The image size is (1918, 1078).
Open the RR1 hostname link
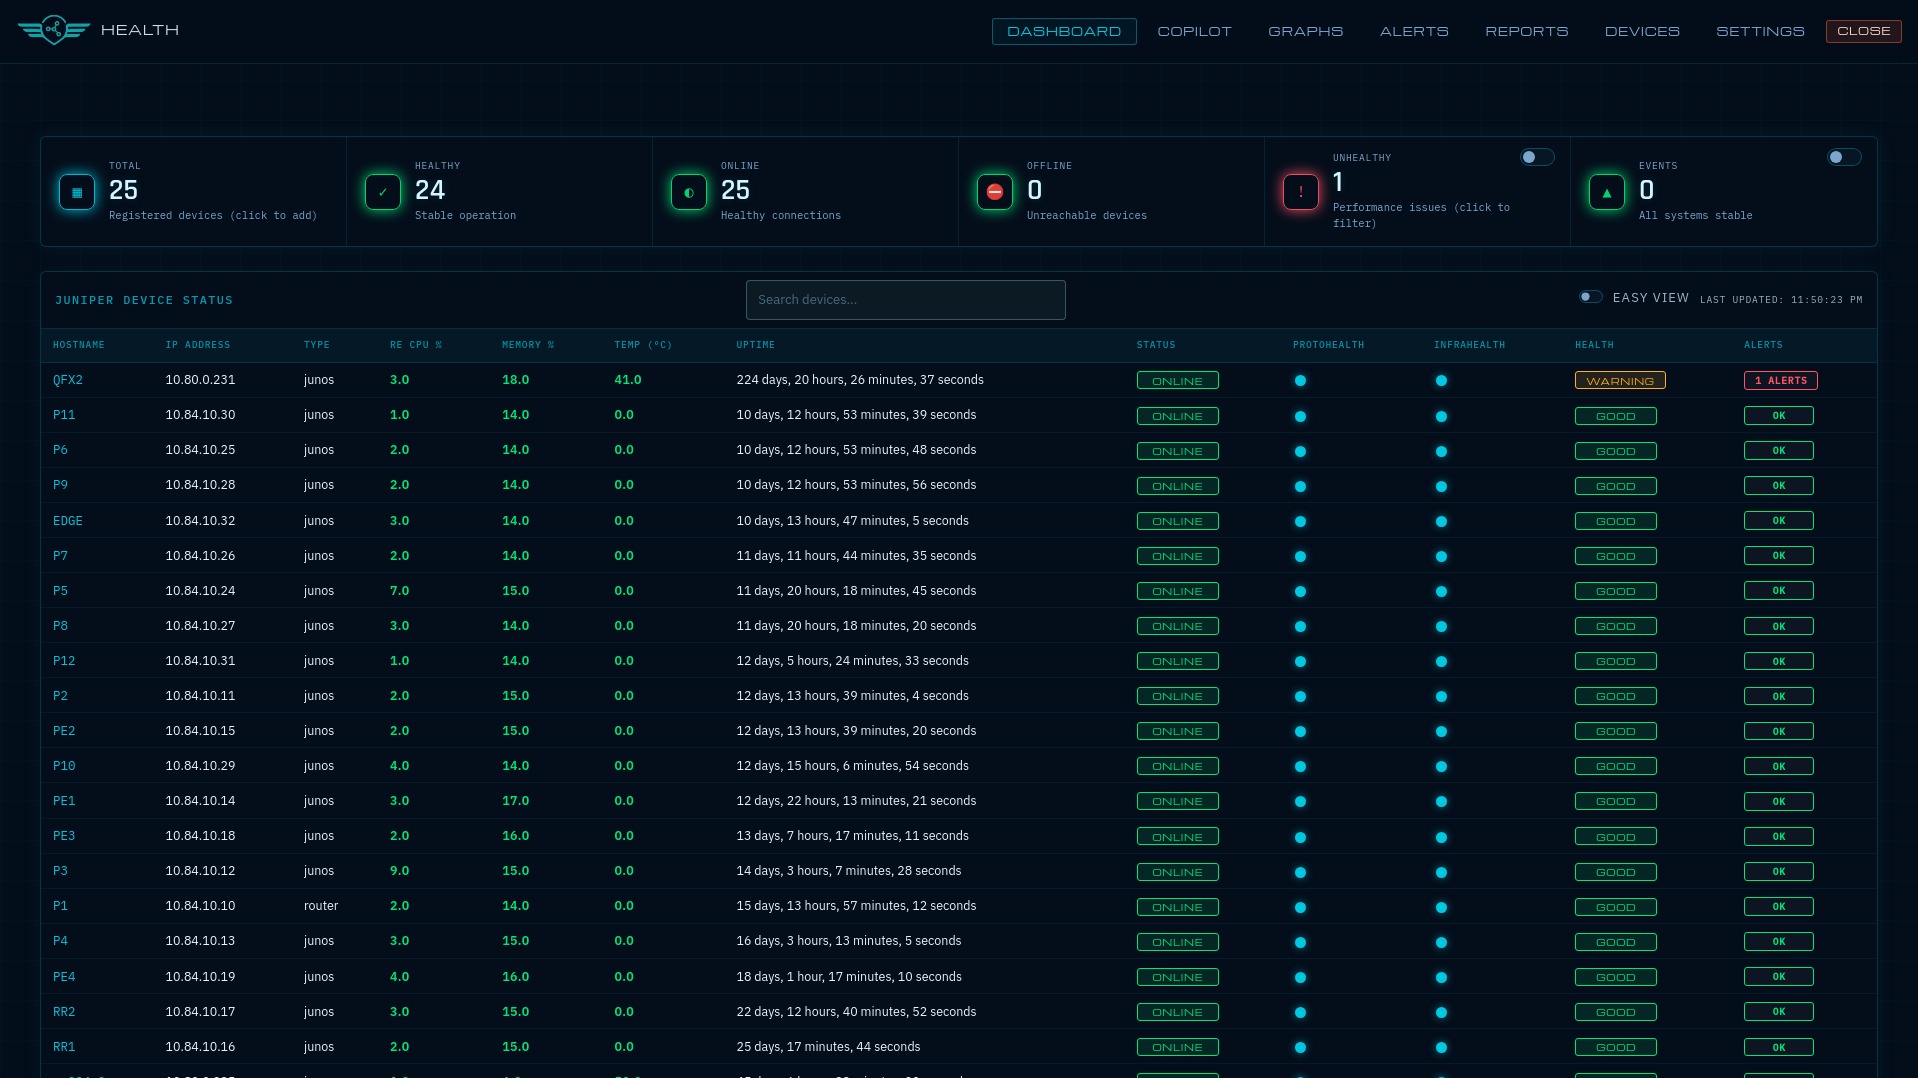point(64,1047)
